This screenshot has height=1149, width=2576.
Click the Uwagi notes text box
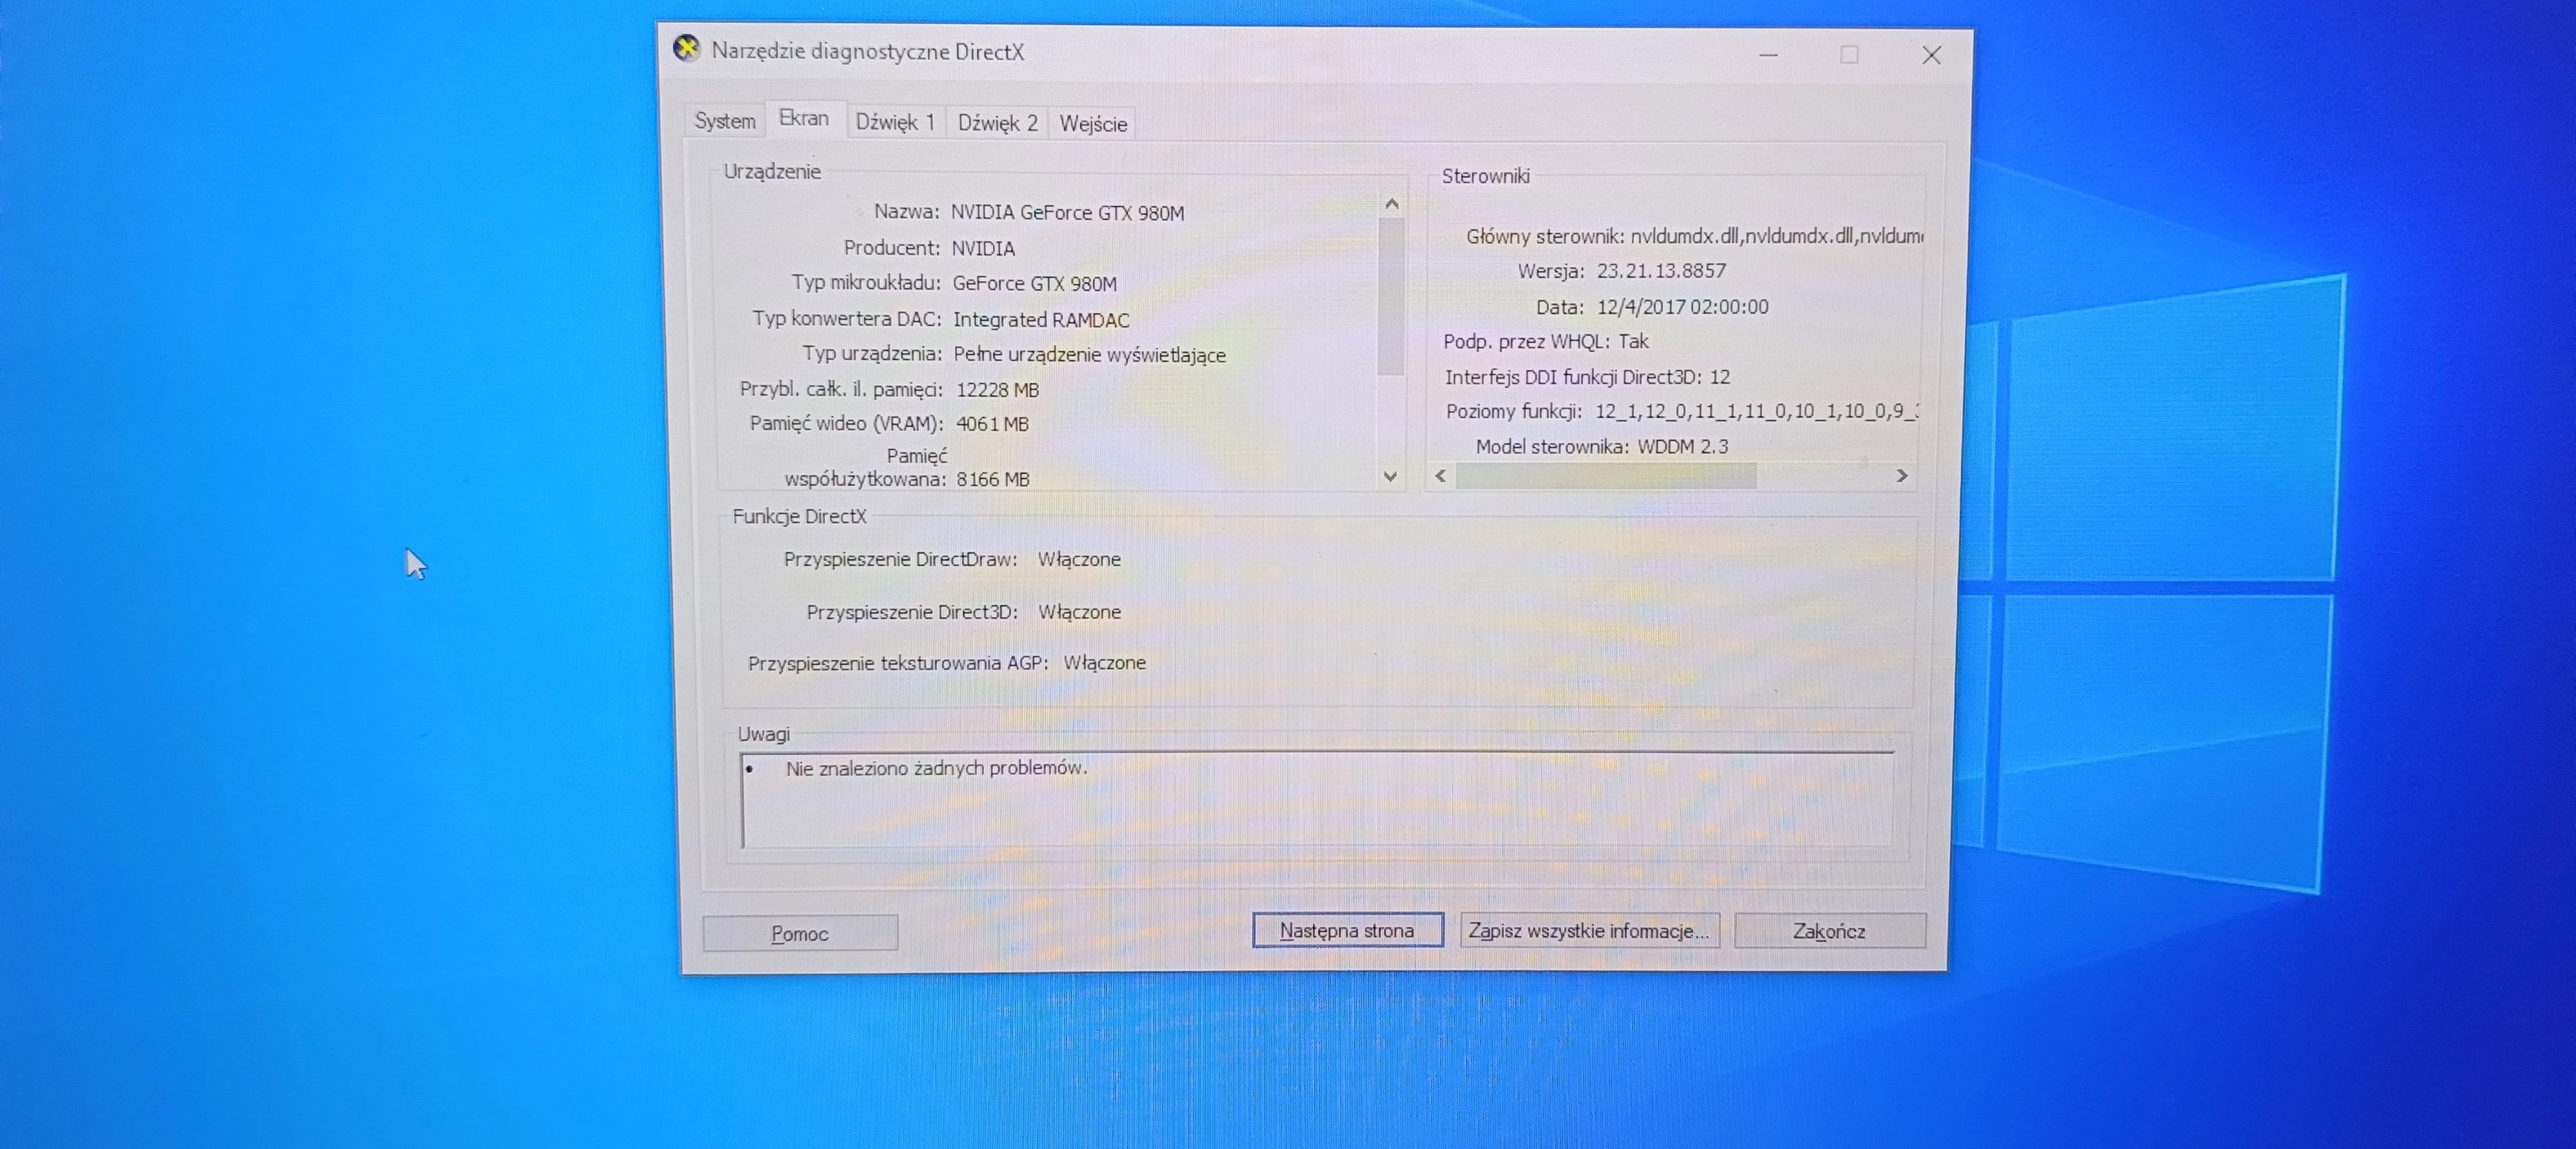tap(1318, 800)
